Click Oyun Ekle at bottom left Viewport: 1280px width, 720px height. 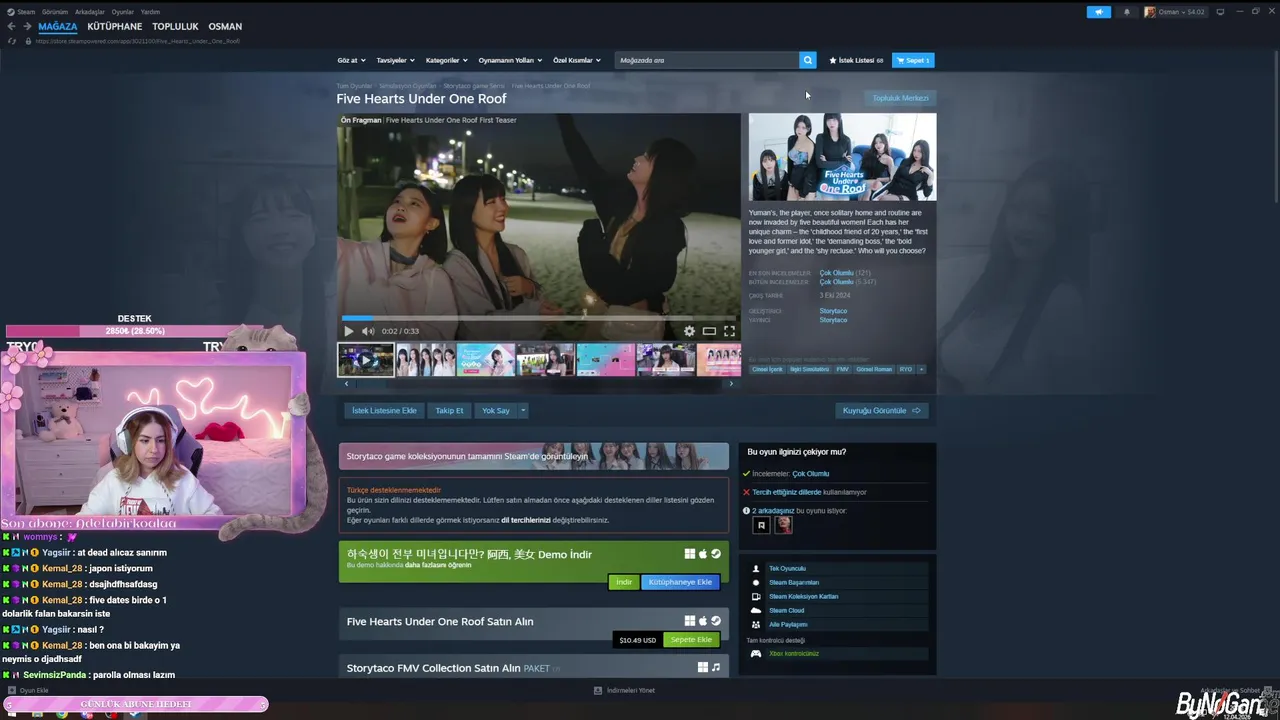(28, 690)
